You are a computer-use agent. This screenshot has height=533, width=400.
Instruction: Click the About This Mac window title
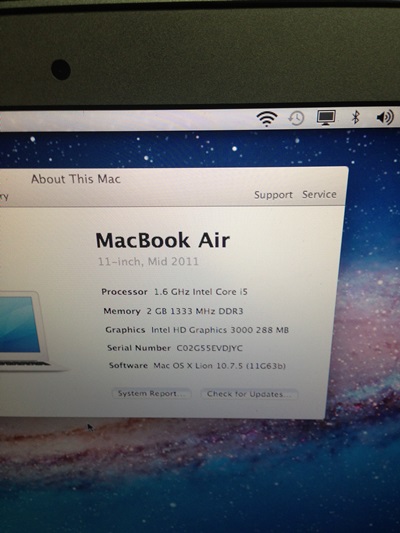tap(76, 179)
